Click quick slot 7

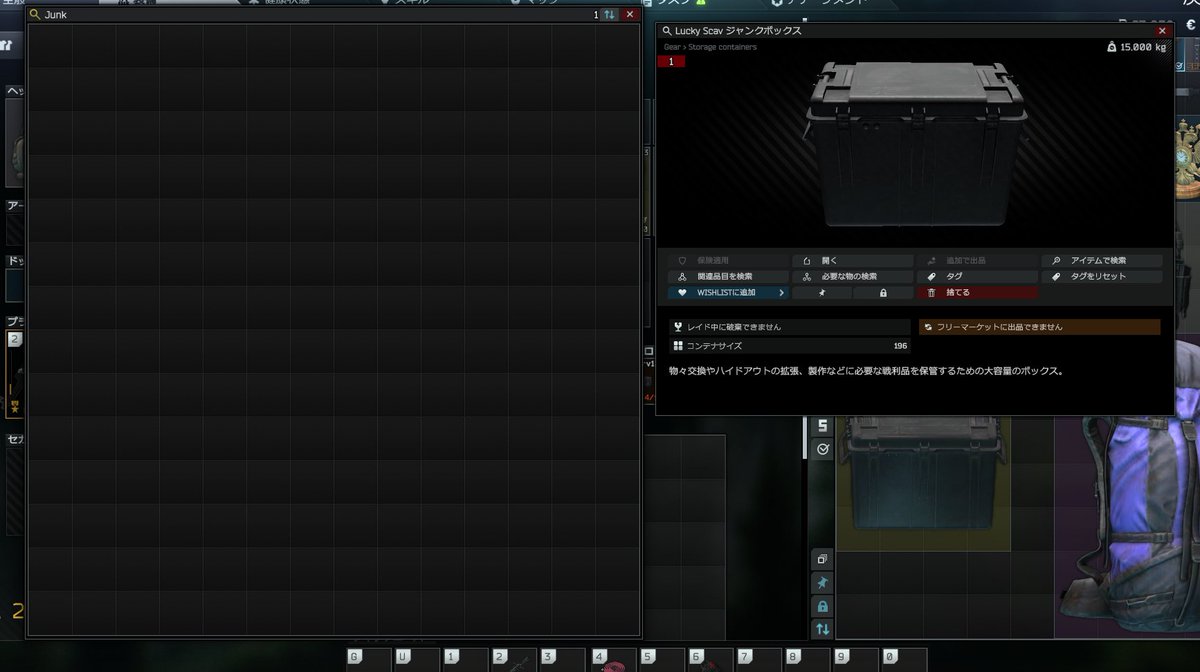[x=758, y=660]
